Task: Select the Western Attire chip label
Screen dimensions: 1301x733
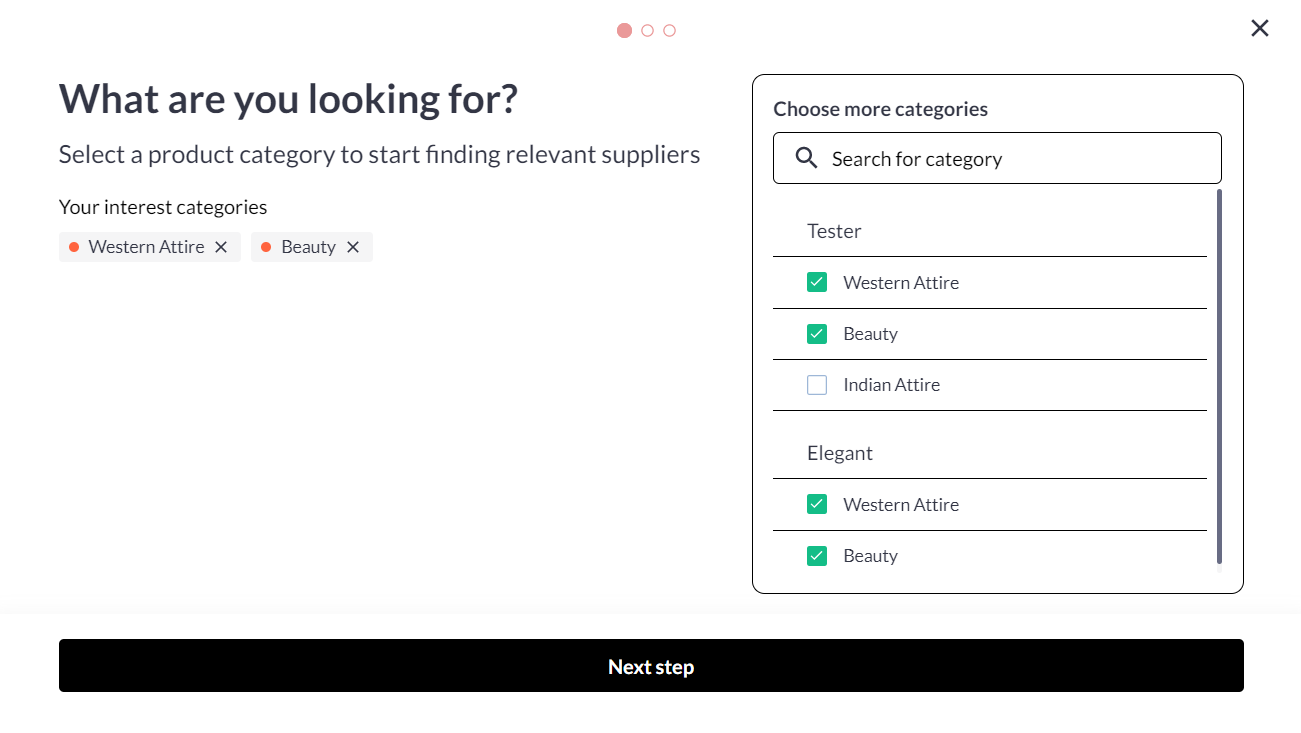Action: coord(146,247)
